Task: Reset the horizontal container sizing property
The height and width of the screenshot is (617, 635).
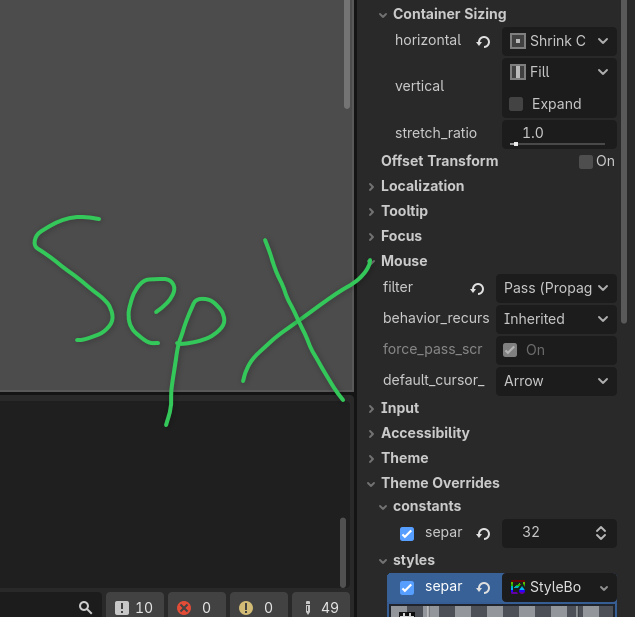Action: [483, 41]
